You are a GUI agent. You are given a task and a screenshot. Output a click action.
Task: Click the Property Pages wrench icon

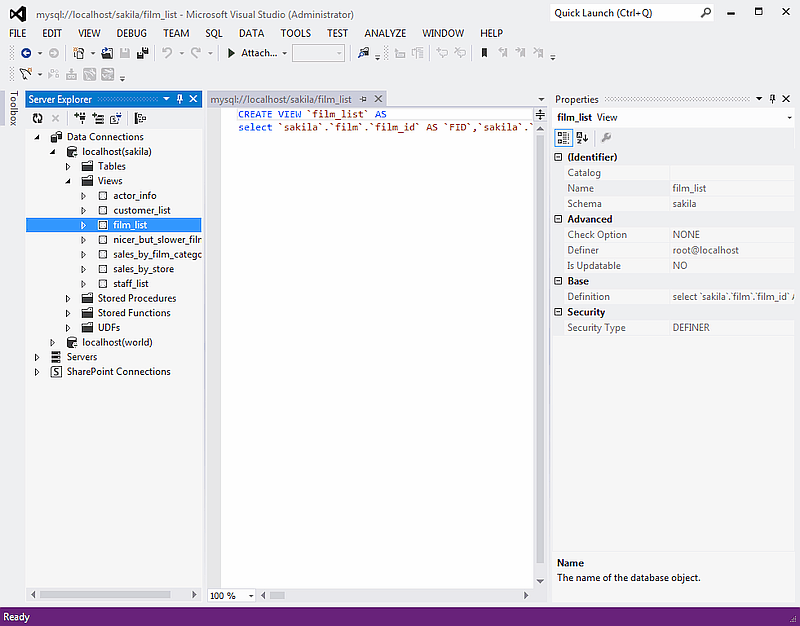coord(606,138)
